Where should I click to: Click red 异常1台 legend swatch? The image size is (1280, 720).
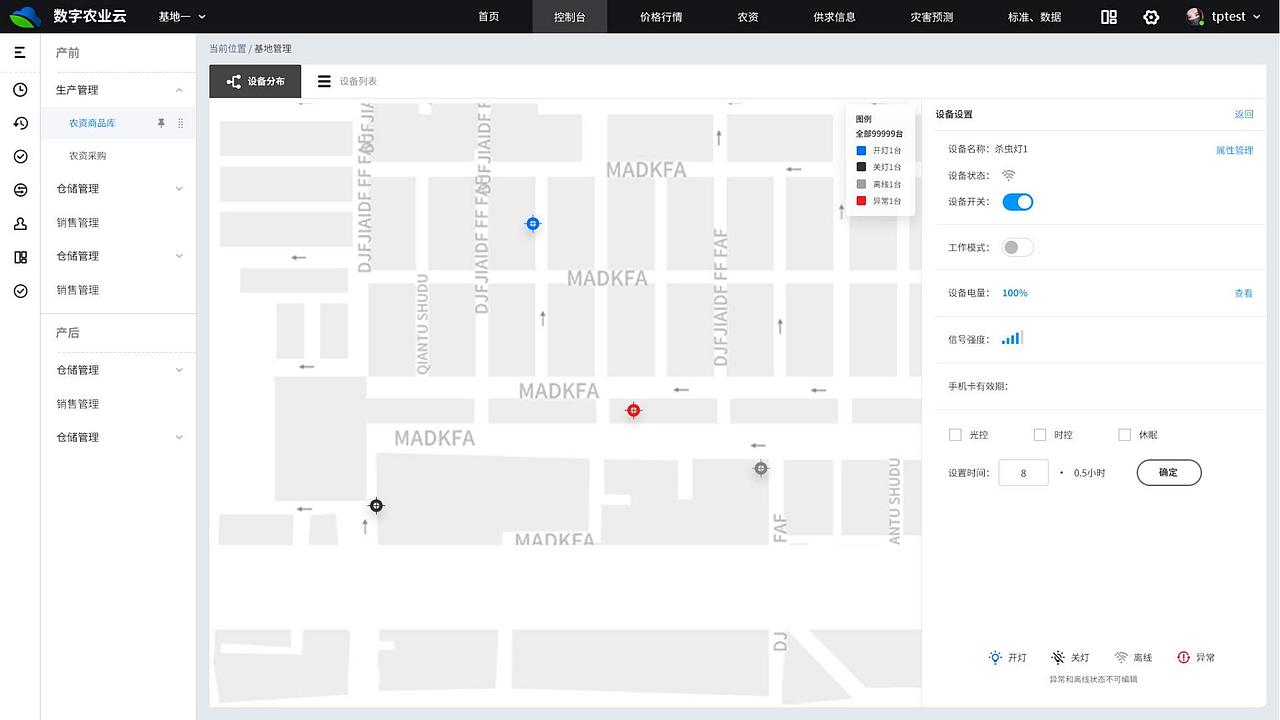(861, 201)
